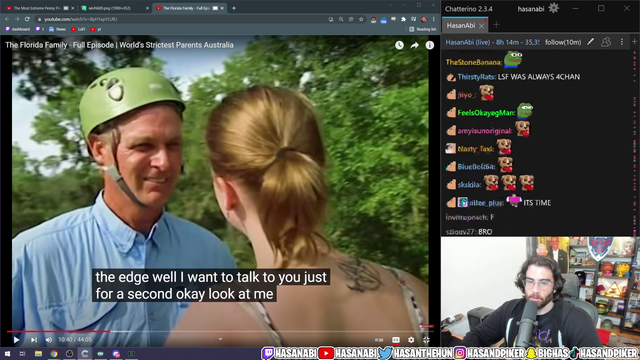Open the follow(10m) chat mode dropdown

point(563,42)
